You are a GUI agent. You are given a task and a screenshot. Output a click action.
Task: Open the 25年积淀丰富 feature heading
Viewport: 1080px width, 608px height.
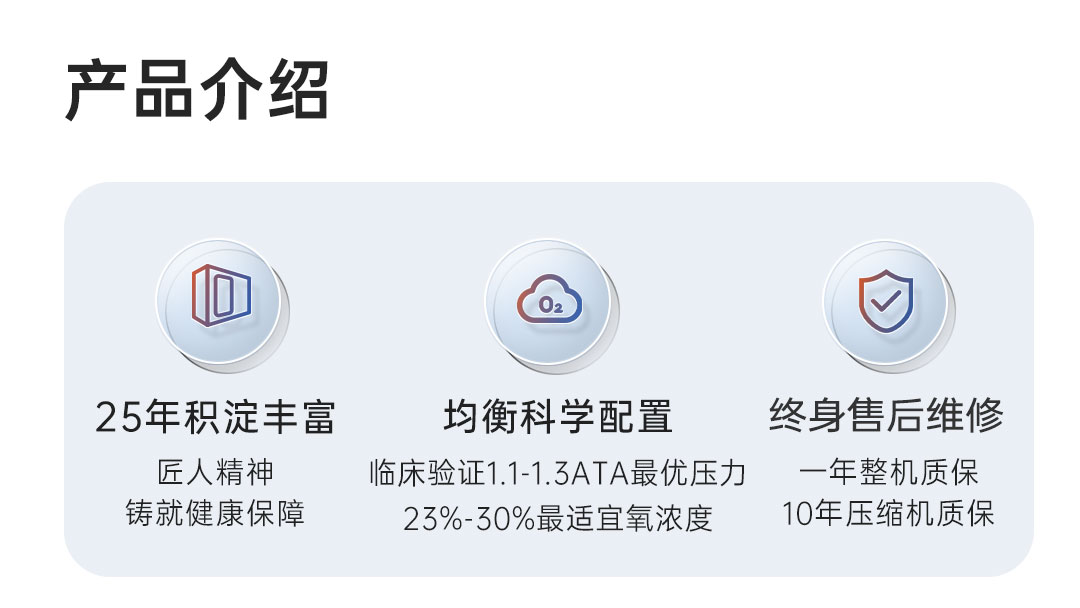(x=215, y=417)
